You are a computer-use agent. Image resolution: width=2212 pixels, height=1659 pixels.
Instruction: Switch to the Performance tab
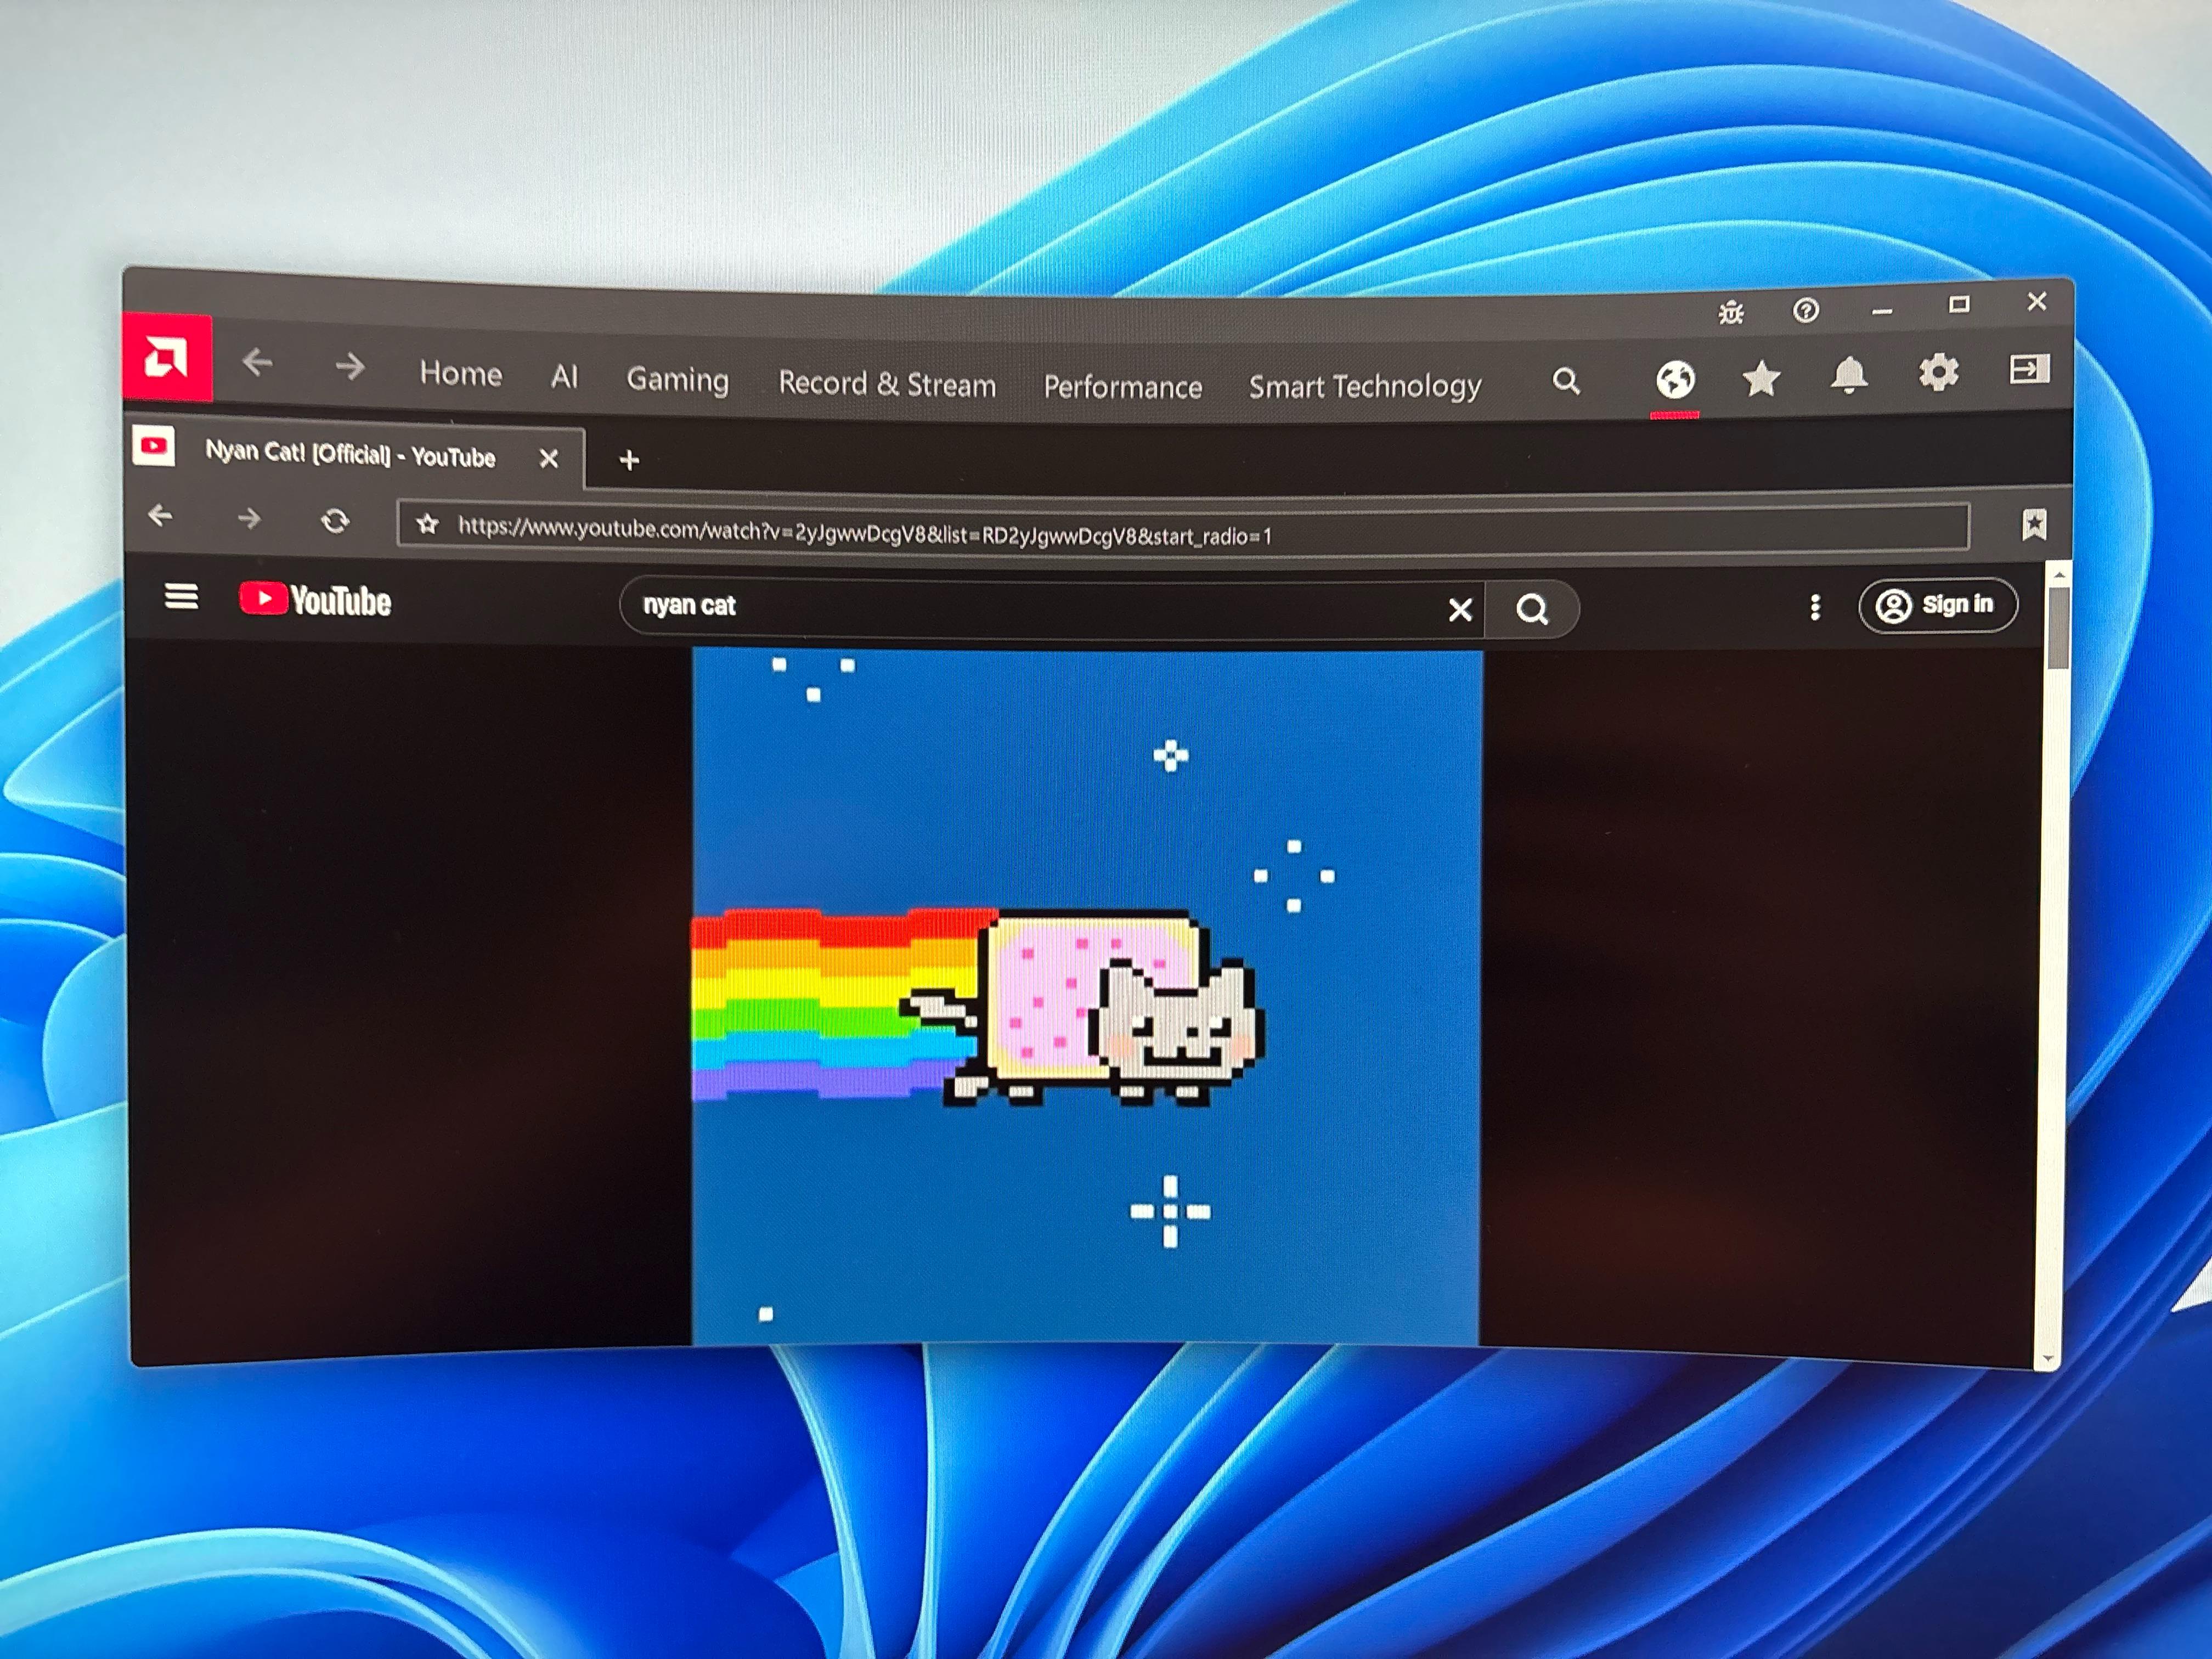click(1122, 387)
